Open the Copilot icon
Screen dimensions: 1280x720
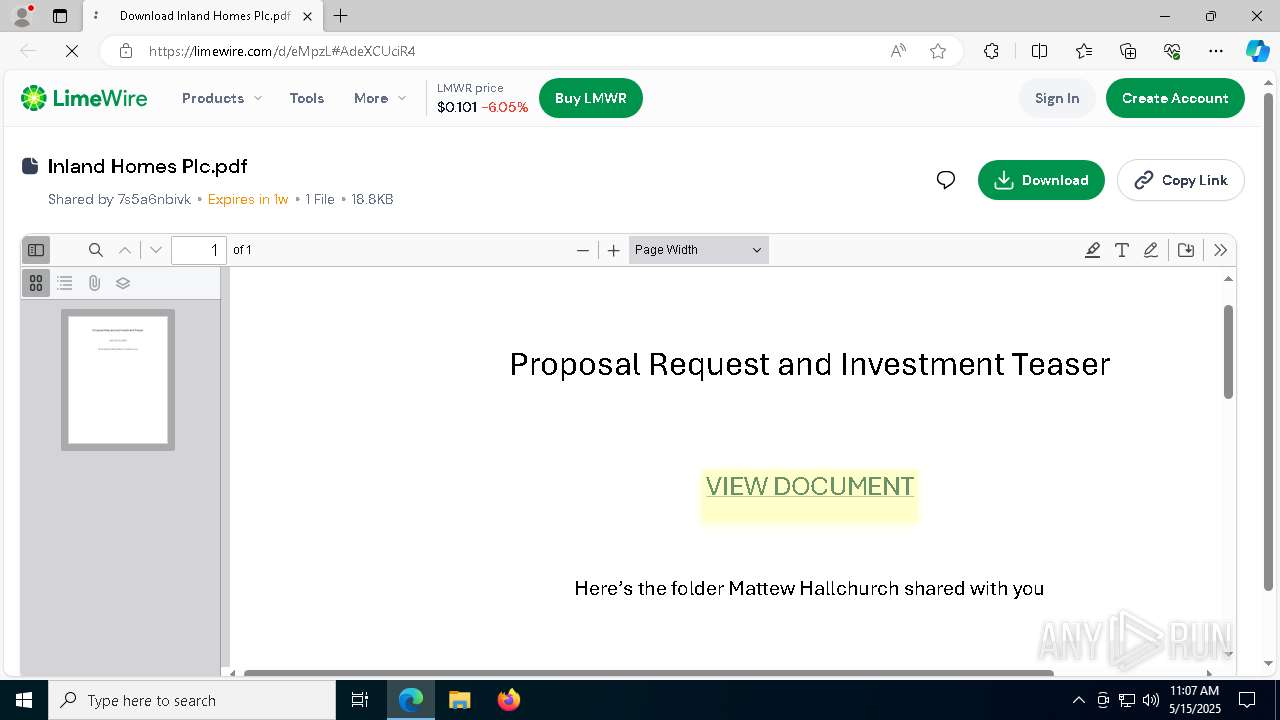1257,51
